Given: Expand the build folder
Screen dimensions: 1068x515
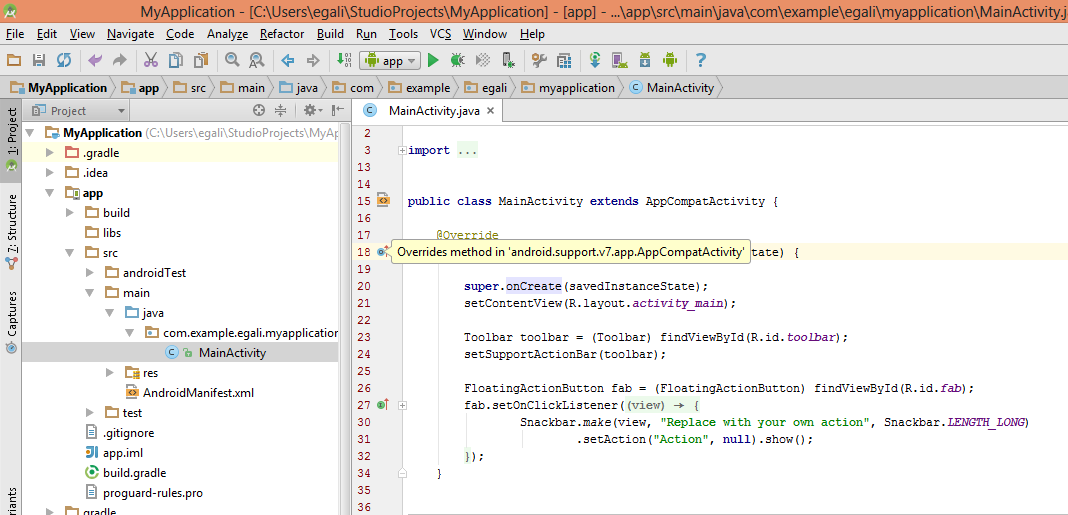Looking at the screenshot, I should click(x=69, y=213).
